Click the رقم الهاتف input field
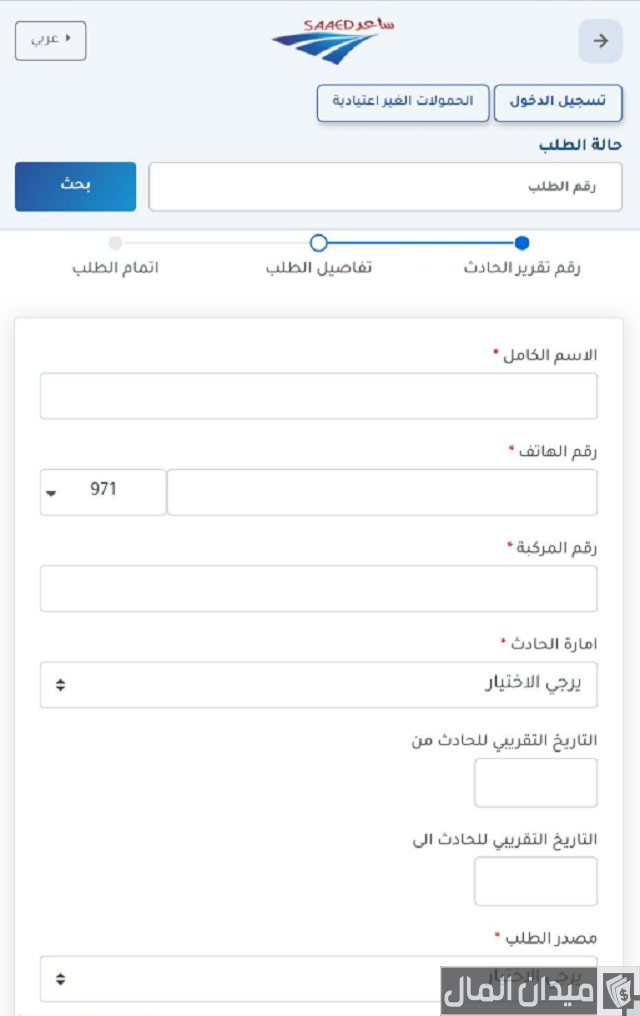This screenshot has width=640, height=1016. [381, 492]
